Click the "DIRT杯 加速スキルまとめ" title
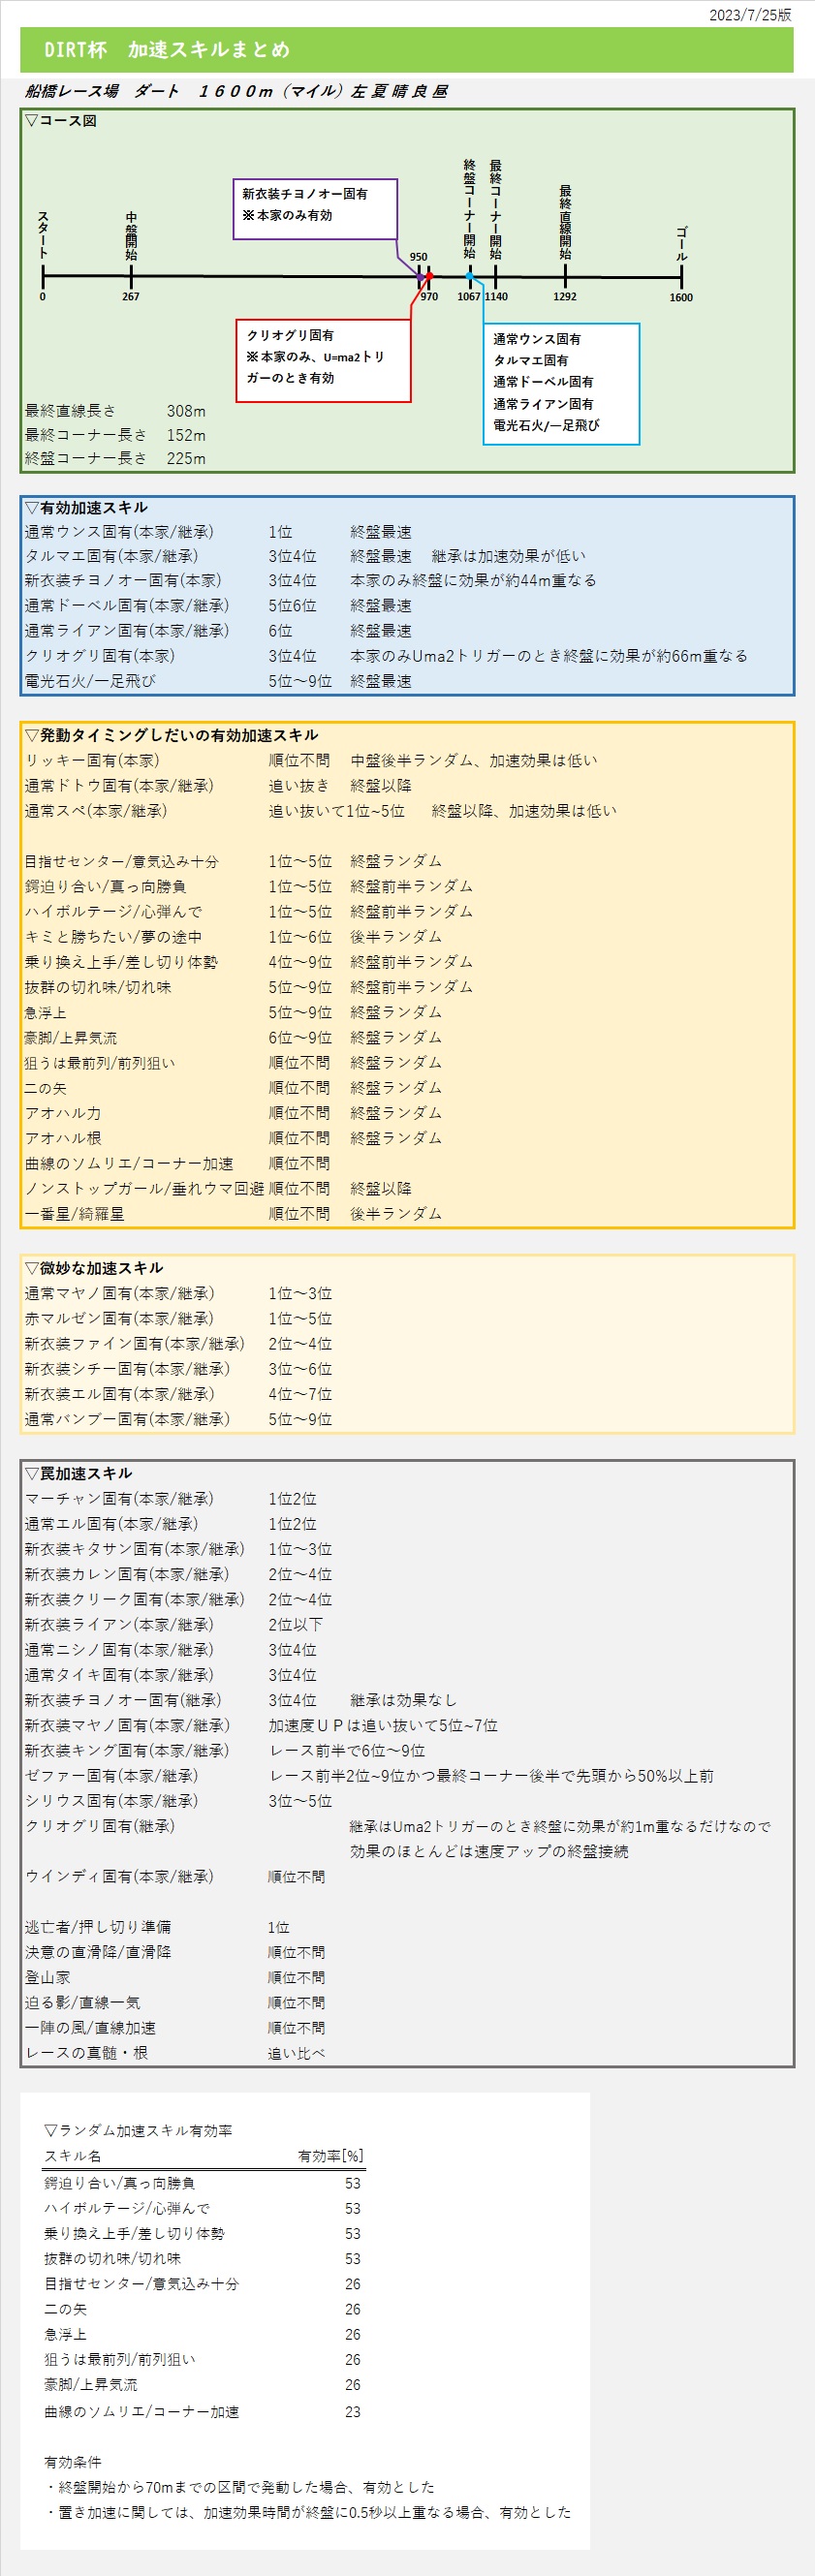815x2576 pixels. coord(167,50)
